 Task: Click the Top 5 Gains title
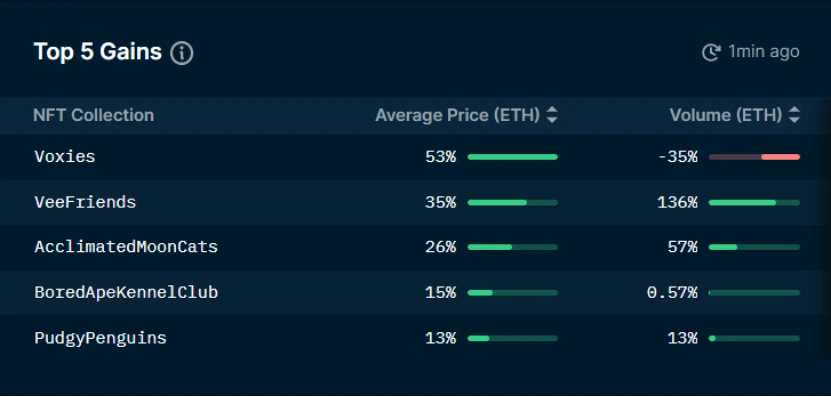click(x=98, y=52)
